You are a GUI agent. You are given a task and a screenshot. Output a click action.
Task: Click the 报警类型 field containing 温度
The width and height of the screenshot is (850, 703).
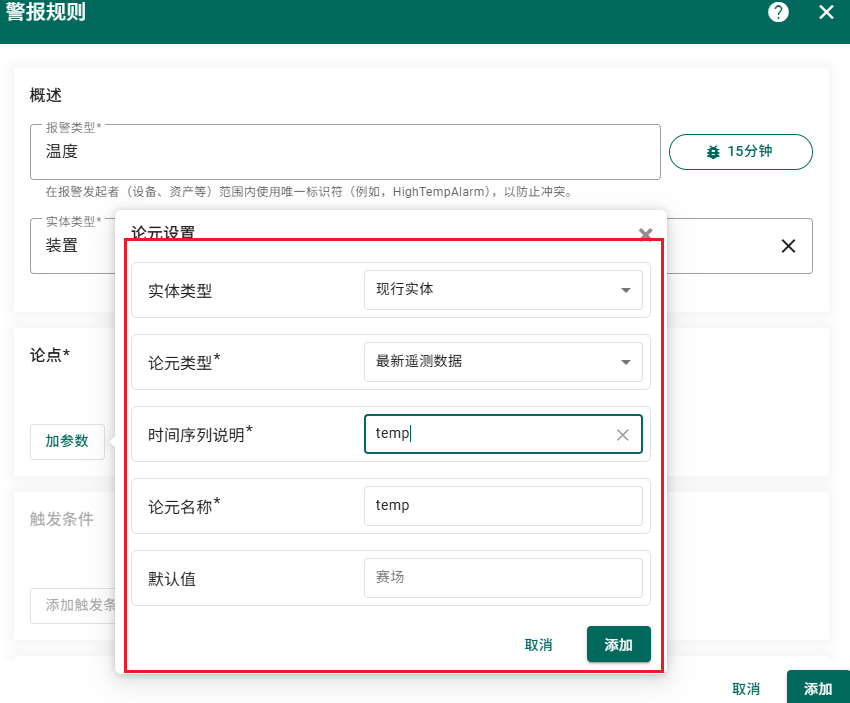coord(345,152)
